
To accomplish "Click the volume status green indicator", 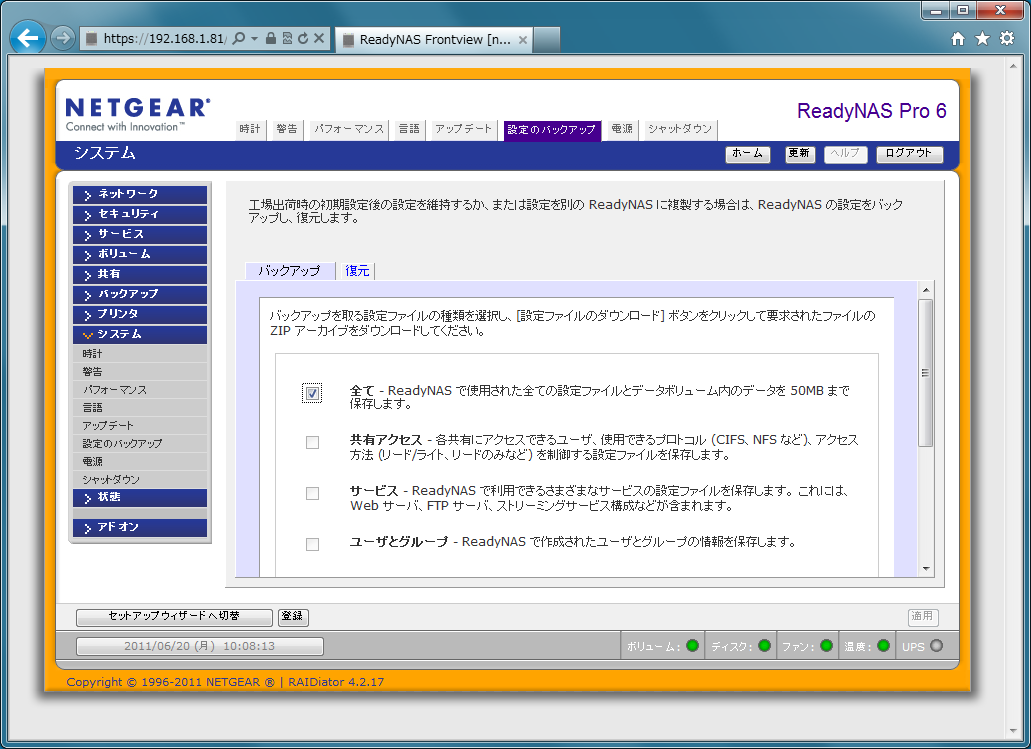I will coord(692,646).
